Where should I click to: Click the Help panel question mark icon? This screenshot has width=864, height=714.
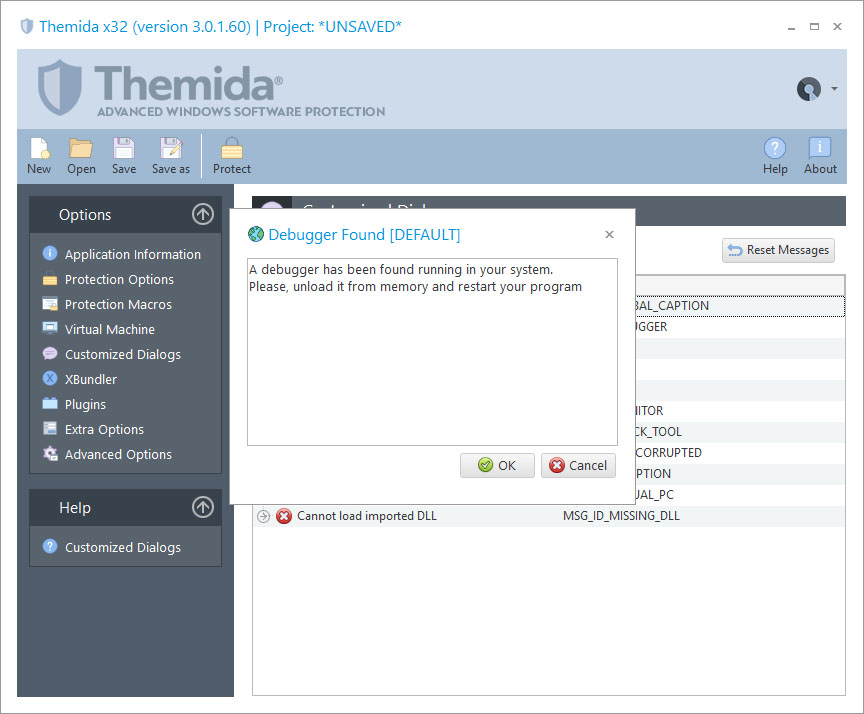(x=50, y=546)
